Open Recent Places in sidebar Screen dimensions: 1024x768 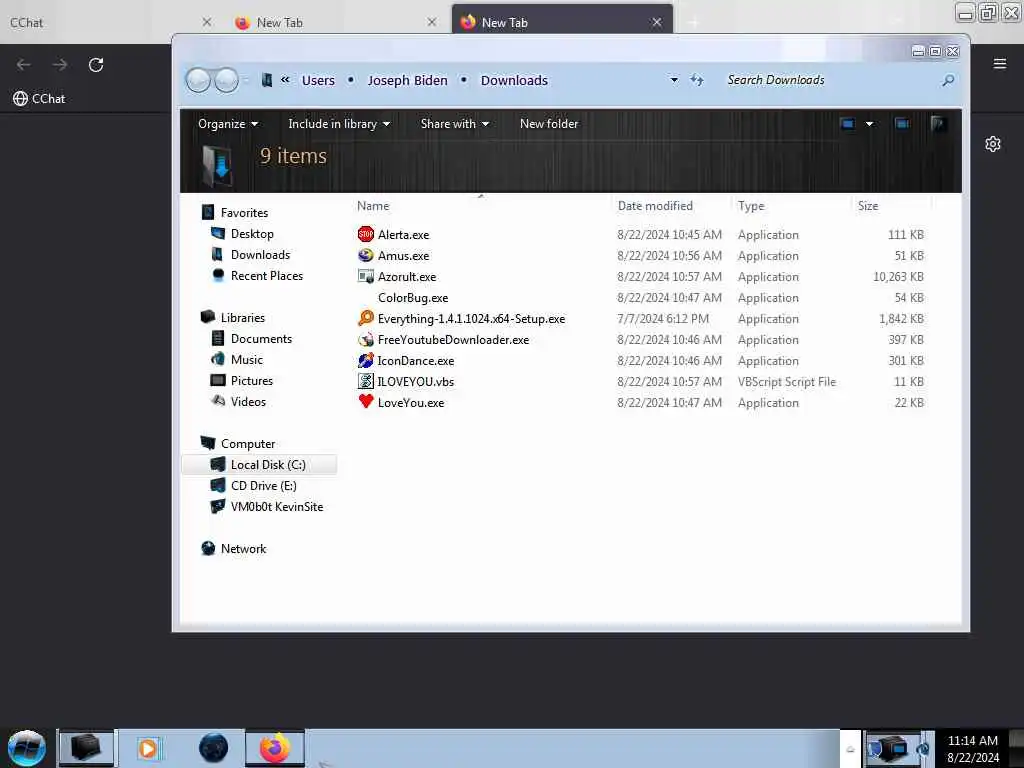click(266, 276)
